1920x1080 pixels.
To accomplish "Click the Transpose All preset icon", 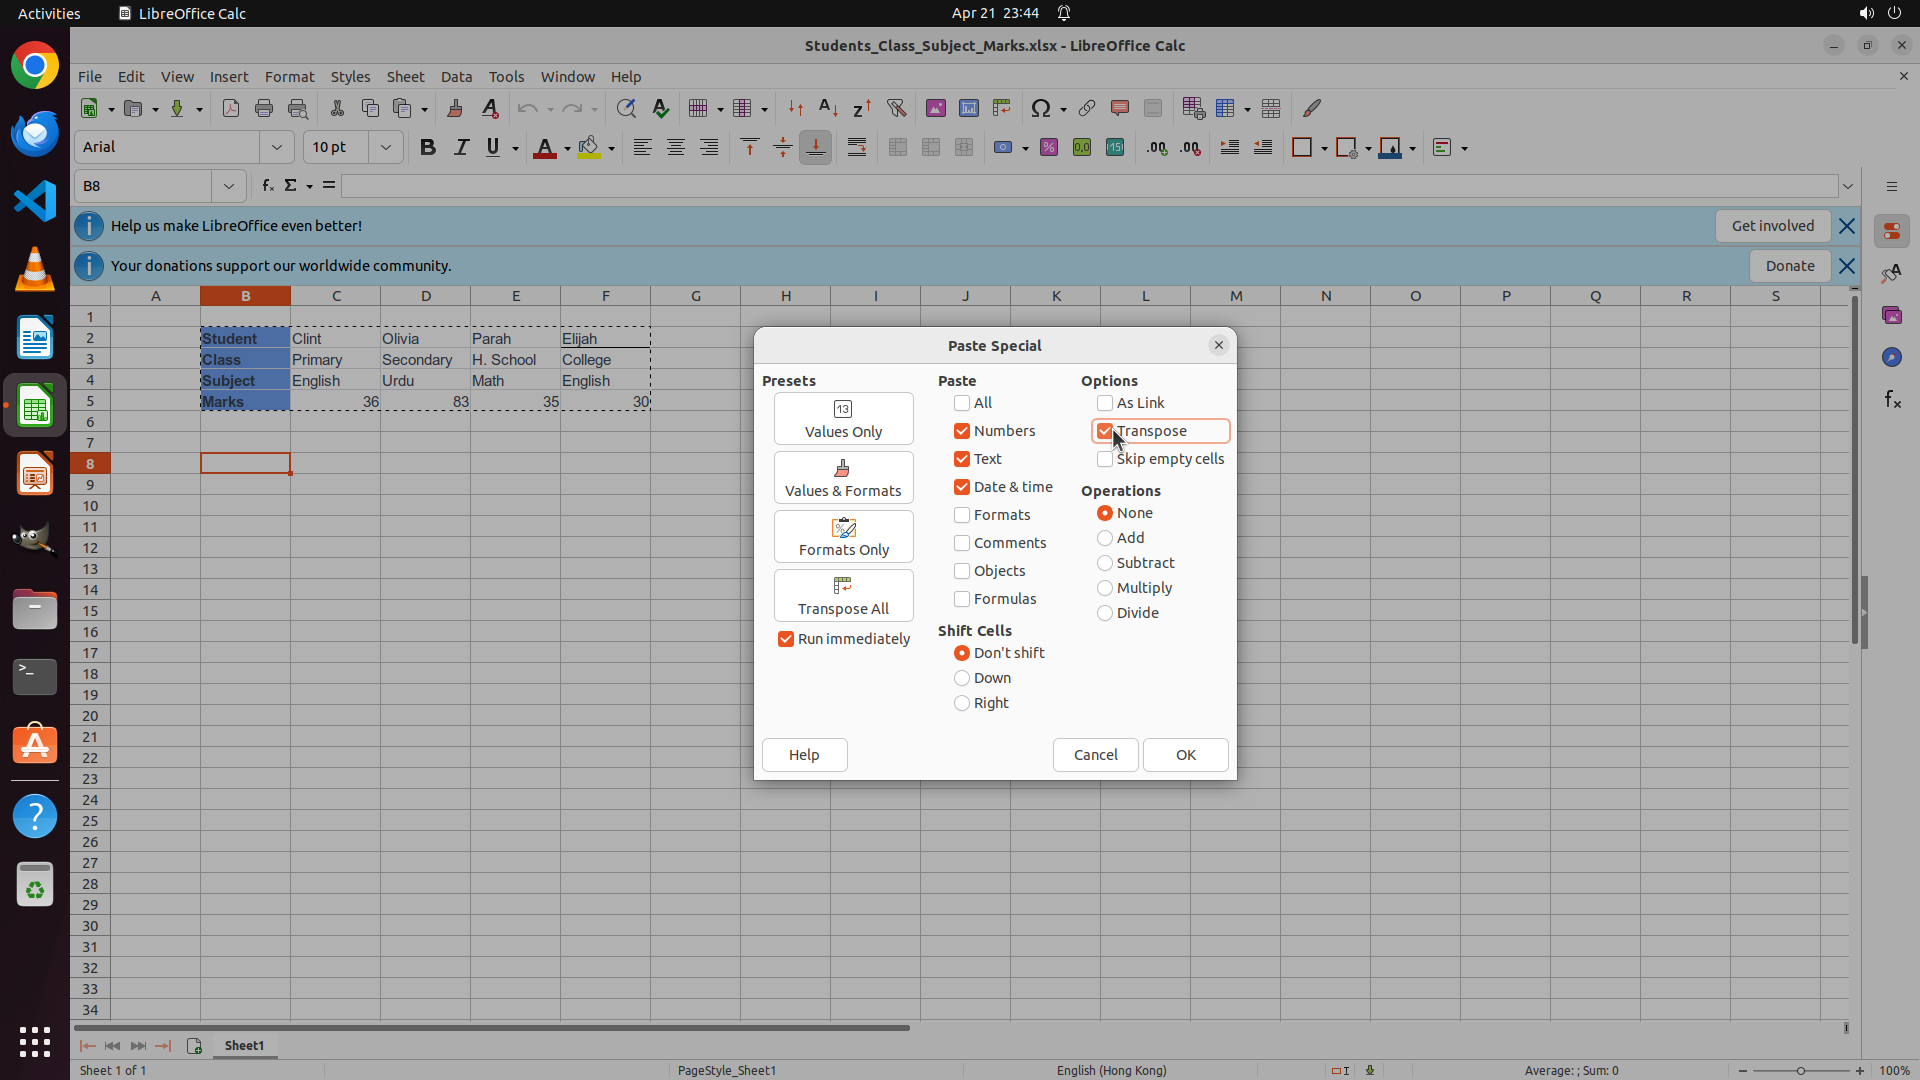I will (843, 586).
